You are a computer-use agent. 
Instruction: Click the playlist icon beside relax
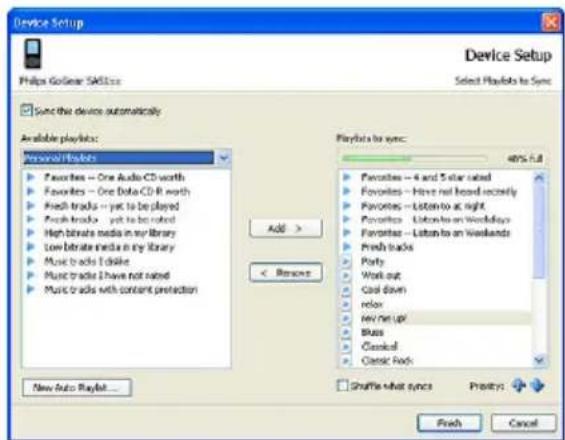click(346, 304)
